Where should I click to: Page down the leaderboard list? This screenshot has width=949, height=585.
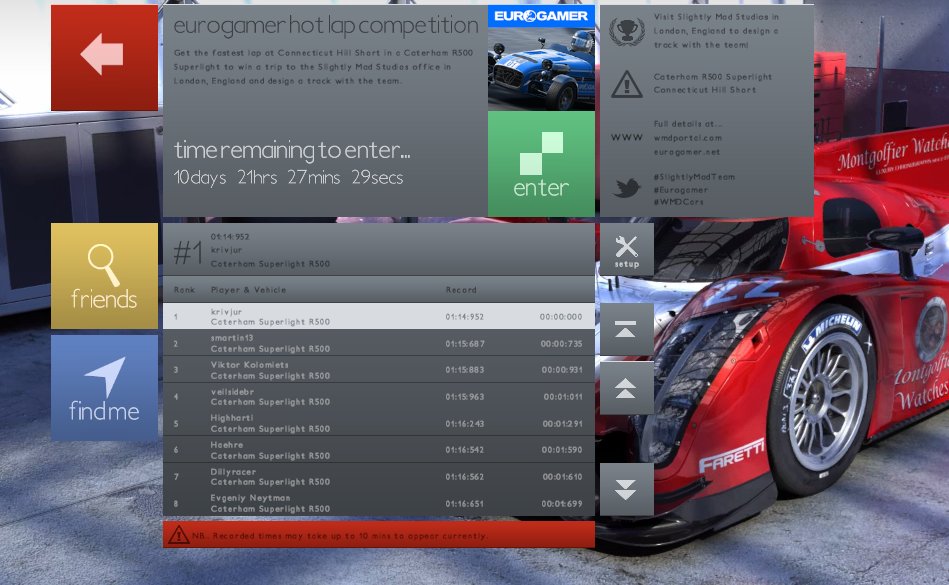coord(626,489)
